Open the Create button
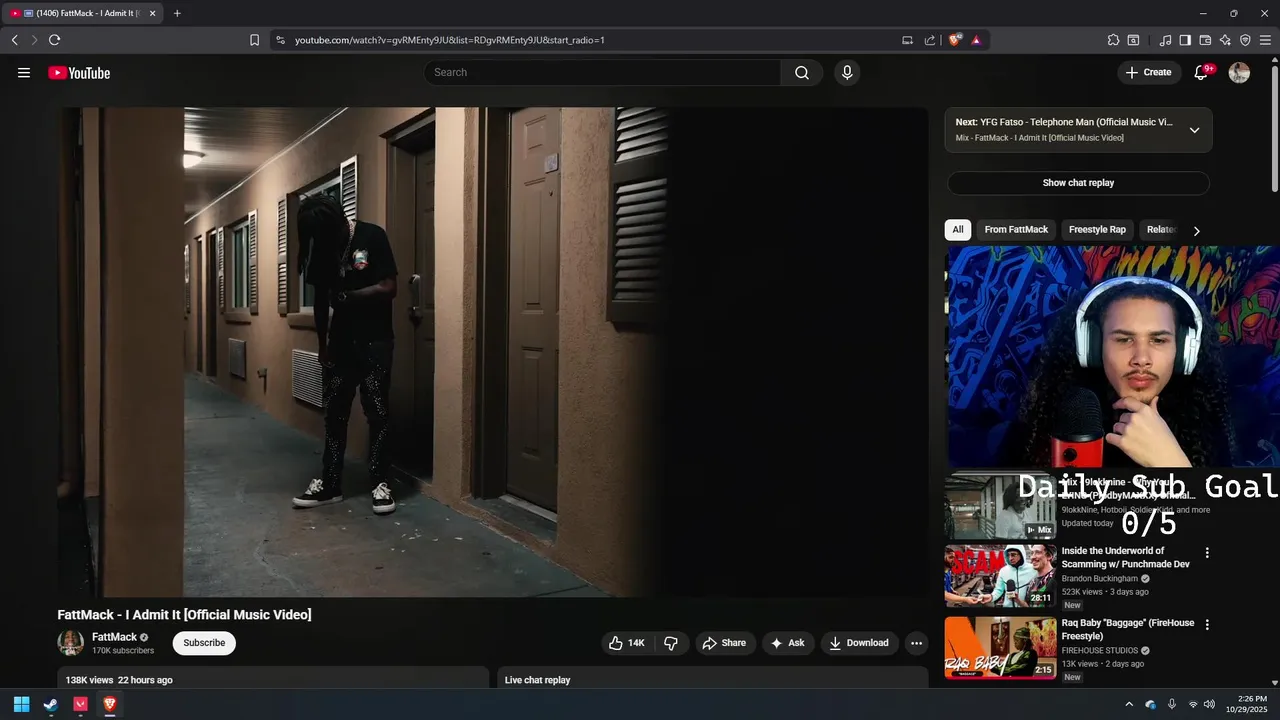1280x720 pixels. click(x=1149, y=72)
